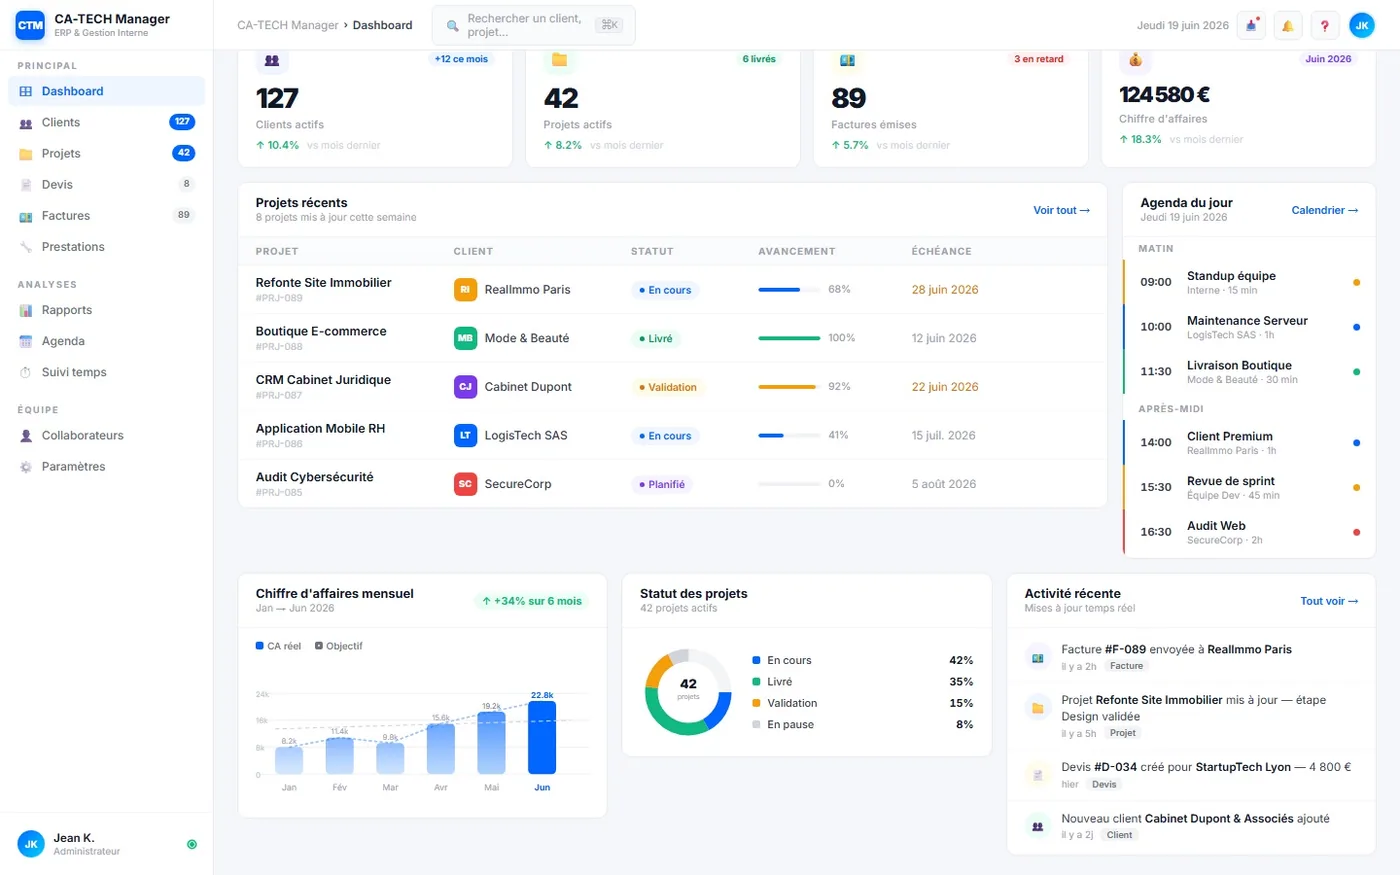
Task: Click the CTM logo icon
Action: click(x=31, y=25)
